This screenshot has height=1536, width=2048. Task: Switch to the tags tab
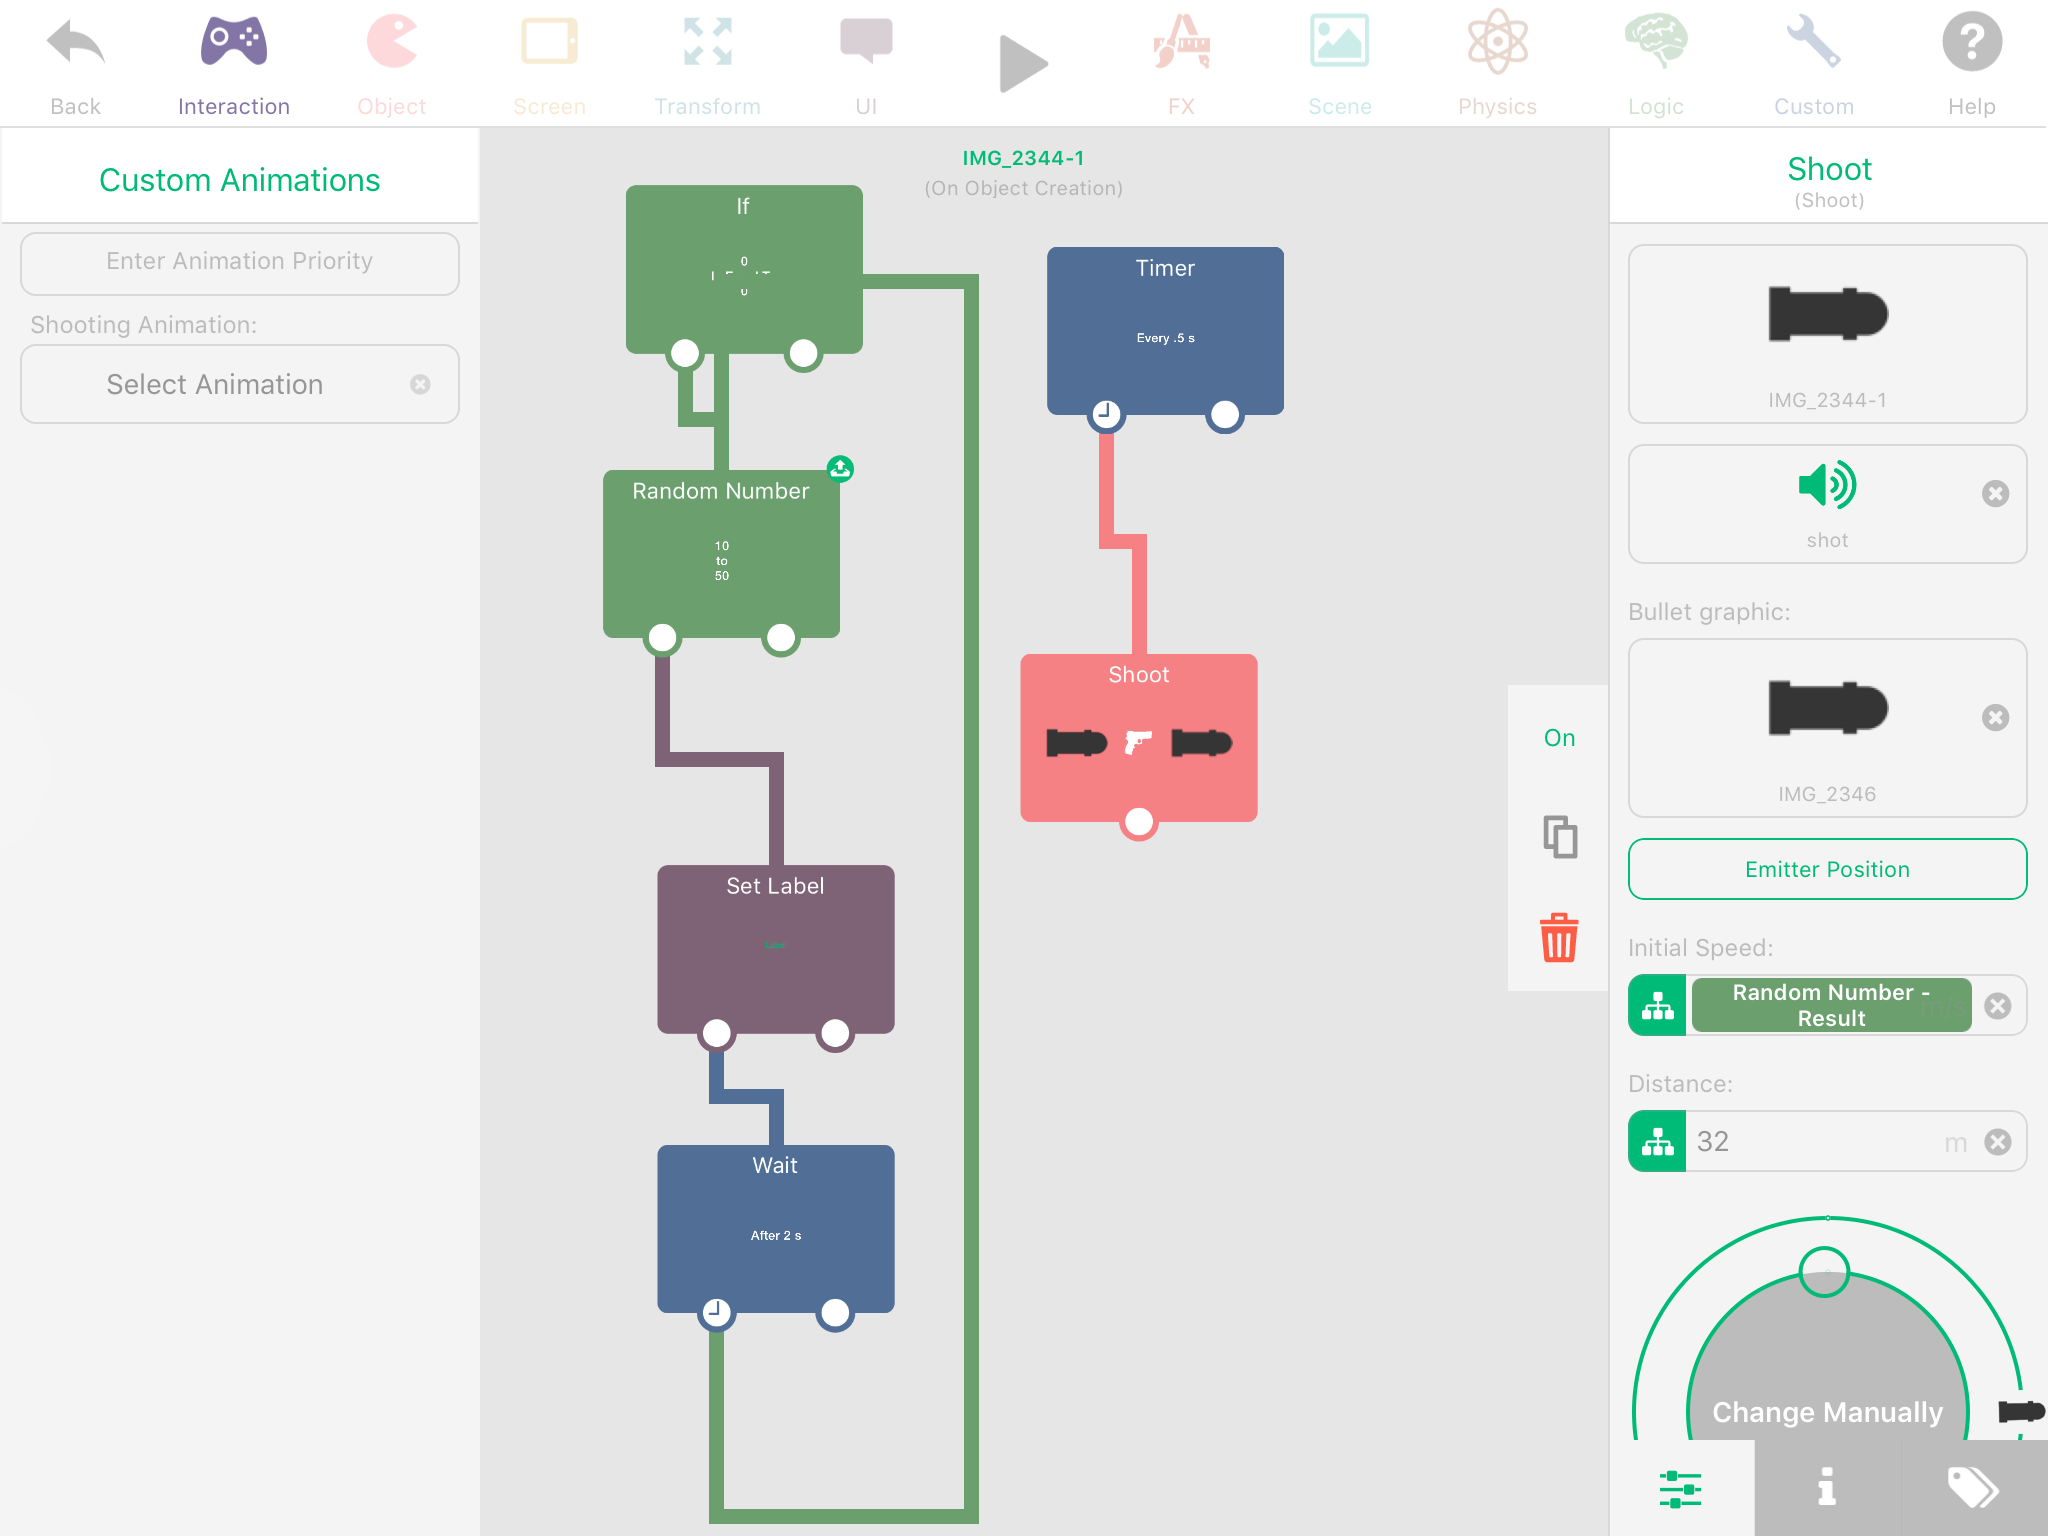click(x=1973, y=1488)
